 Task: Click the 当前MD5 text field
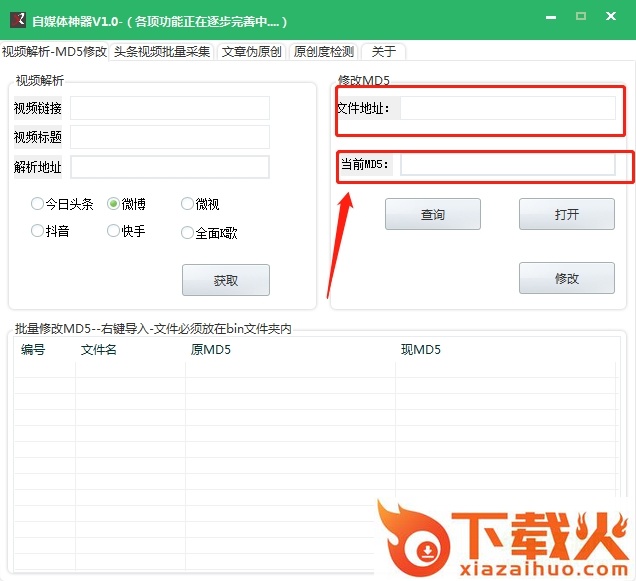pos(507,165)
